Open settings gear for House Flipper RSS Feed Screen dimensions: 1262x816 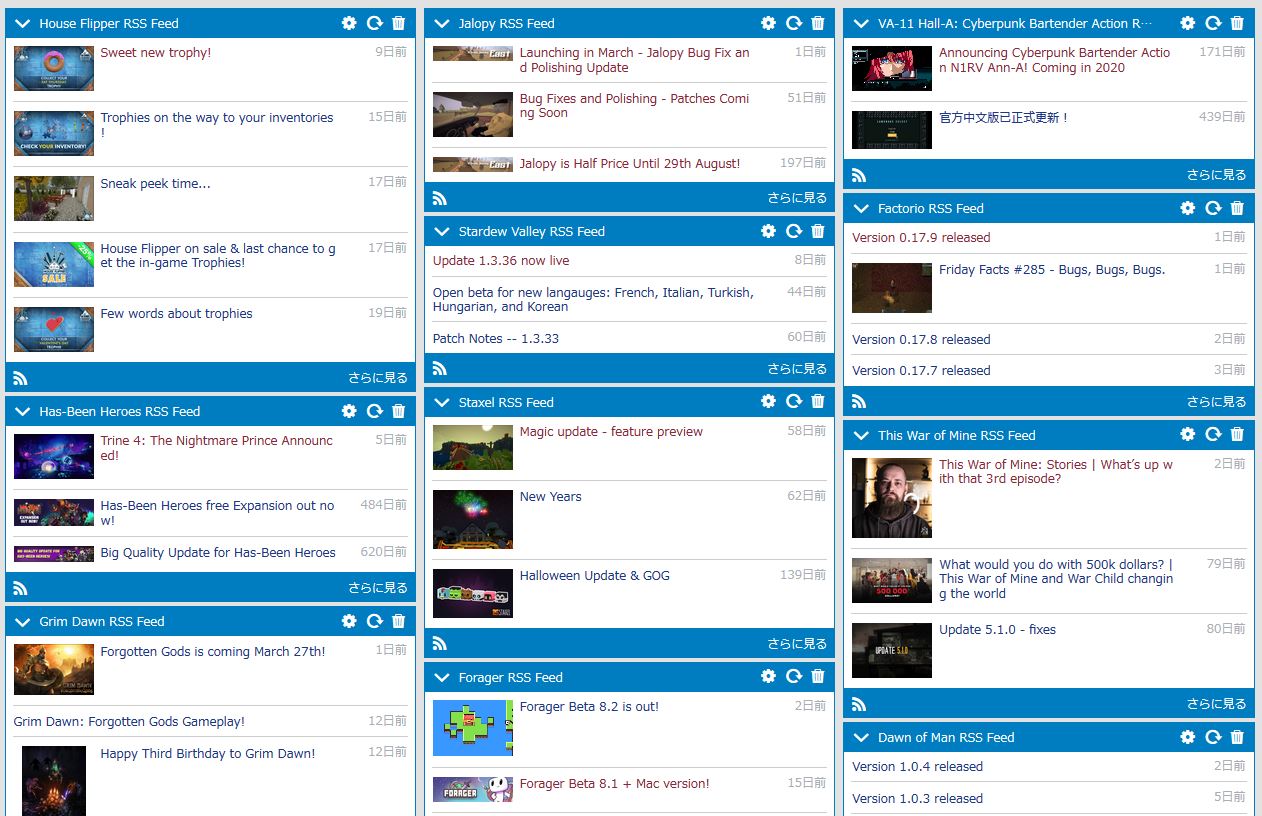[x=349, y=23]
